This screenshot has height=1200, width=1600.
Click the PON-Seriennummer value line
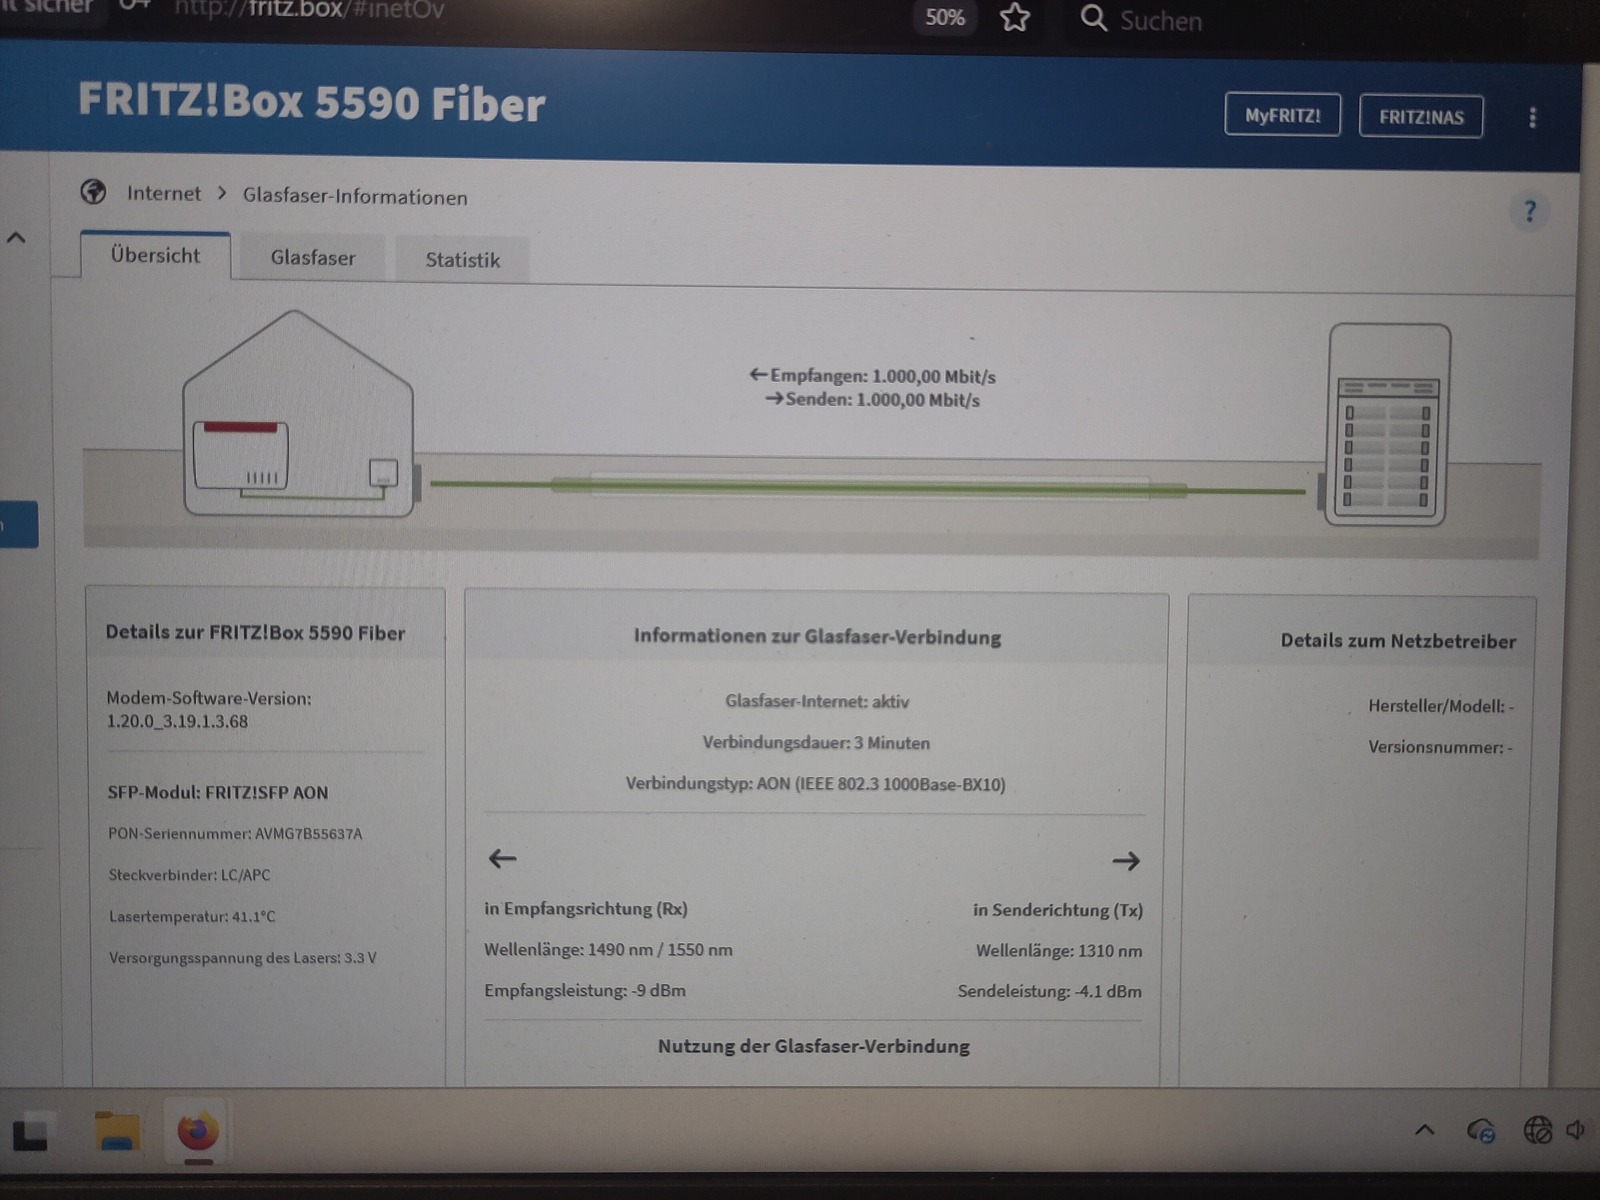pos(235,833)
